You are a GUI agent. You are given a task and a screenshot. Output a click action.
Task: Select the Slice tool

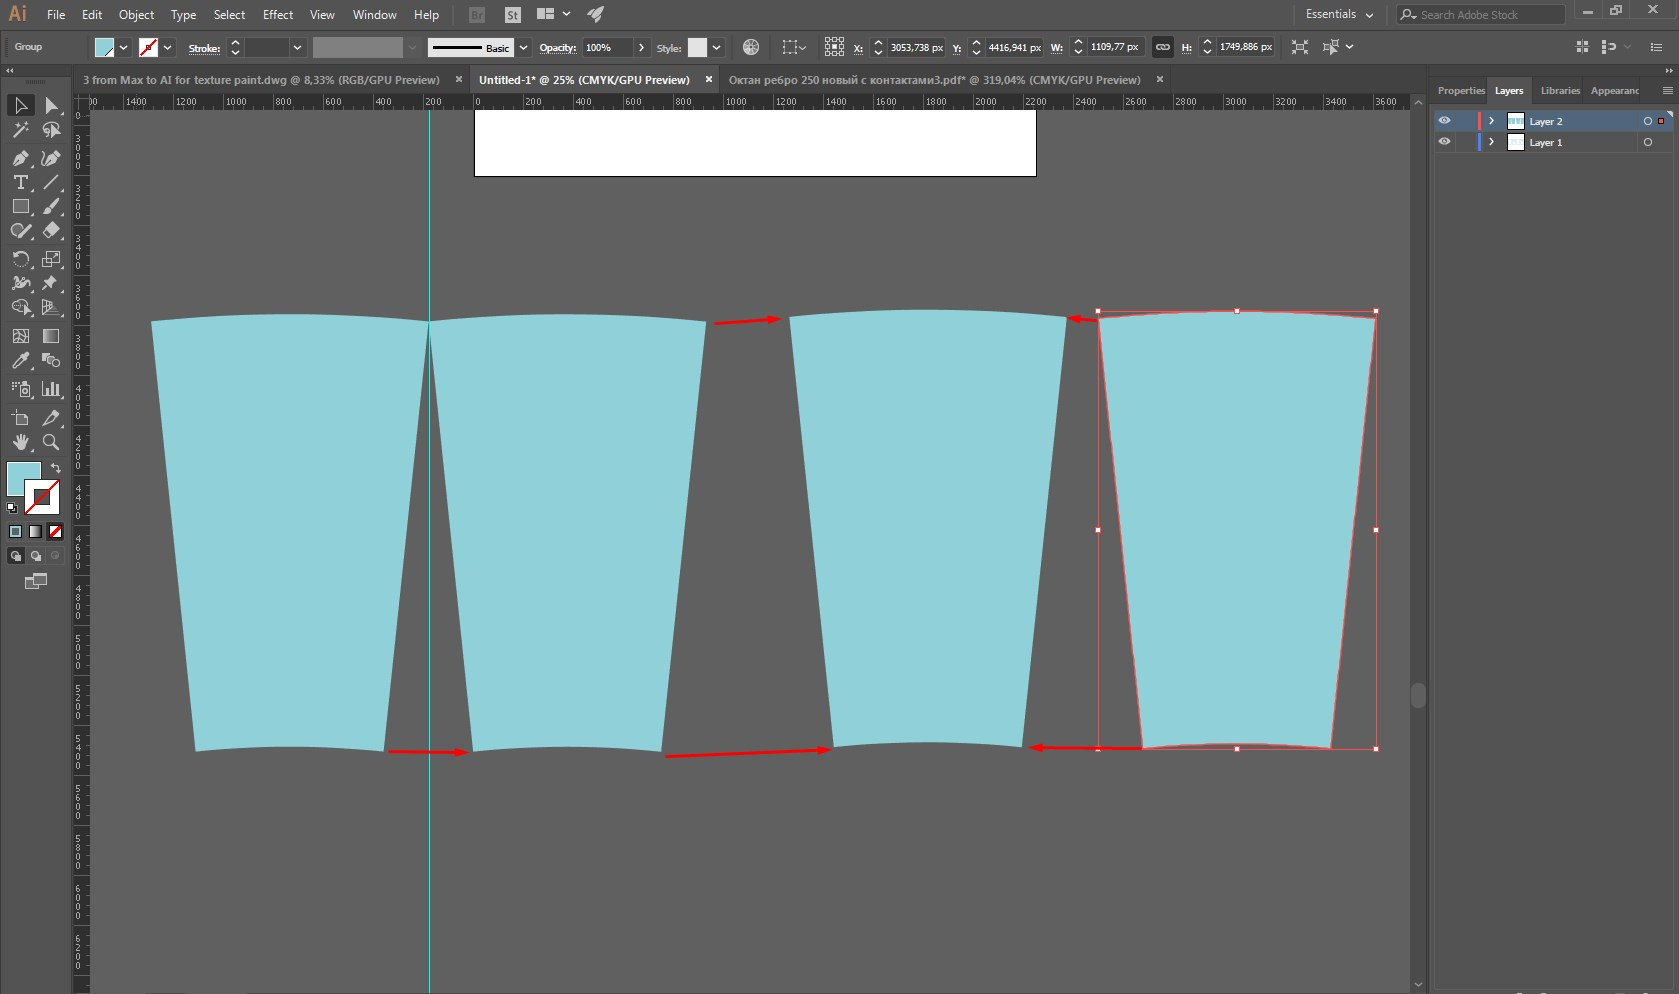click(x=51, y=418)
